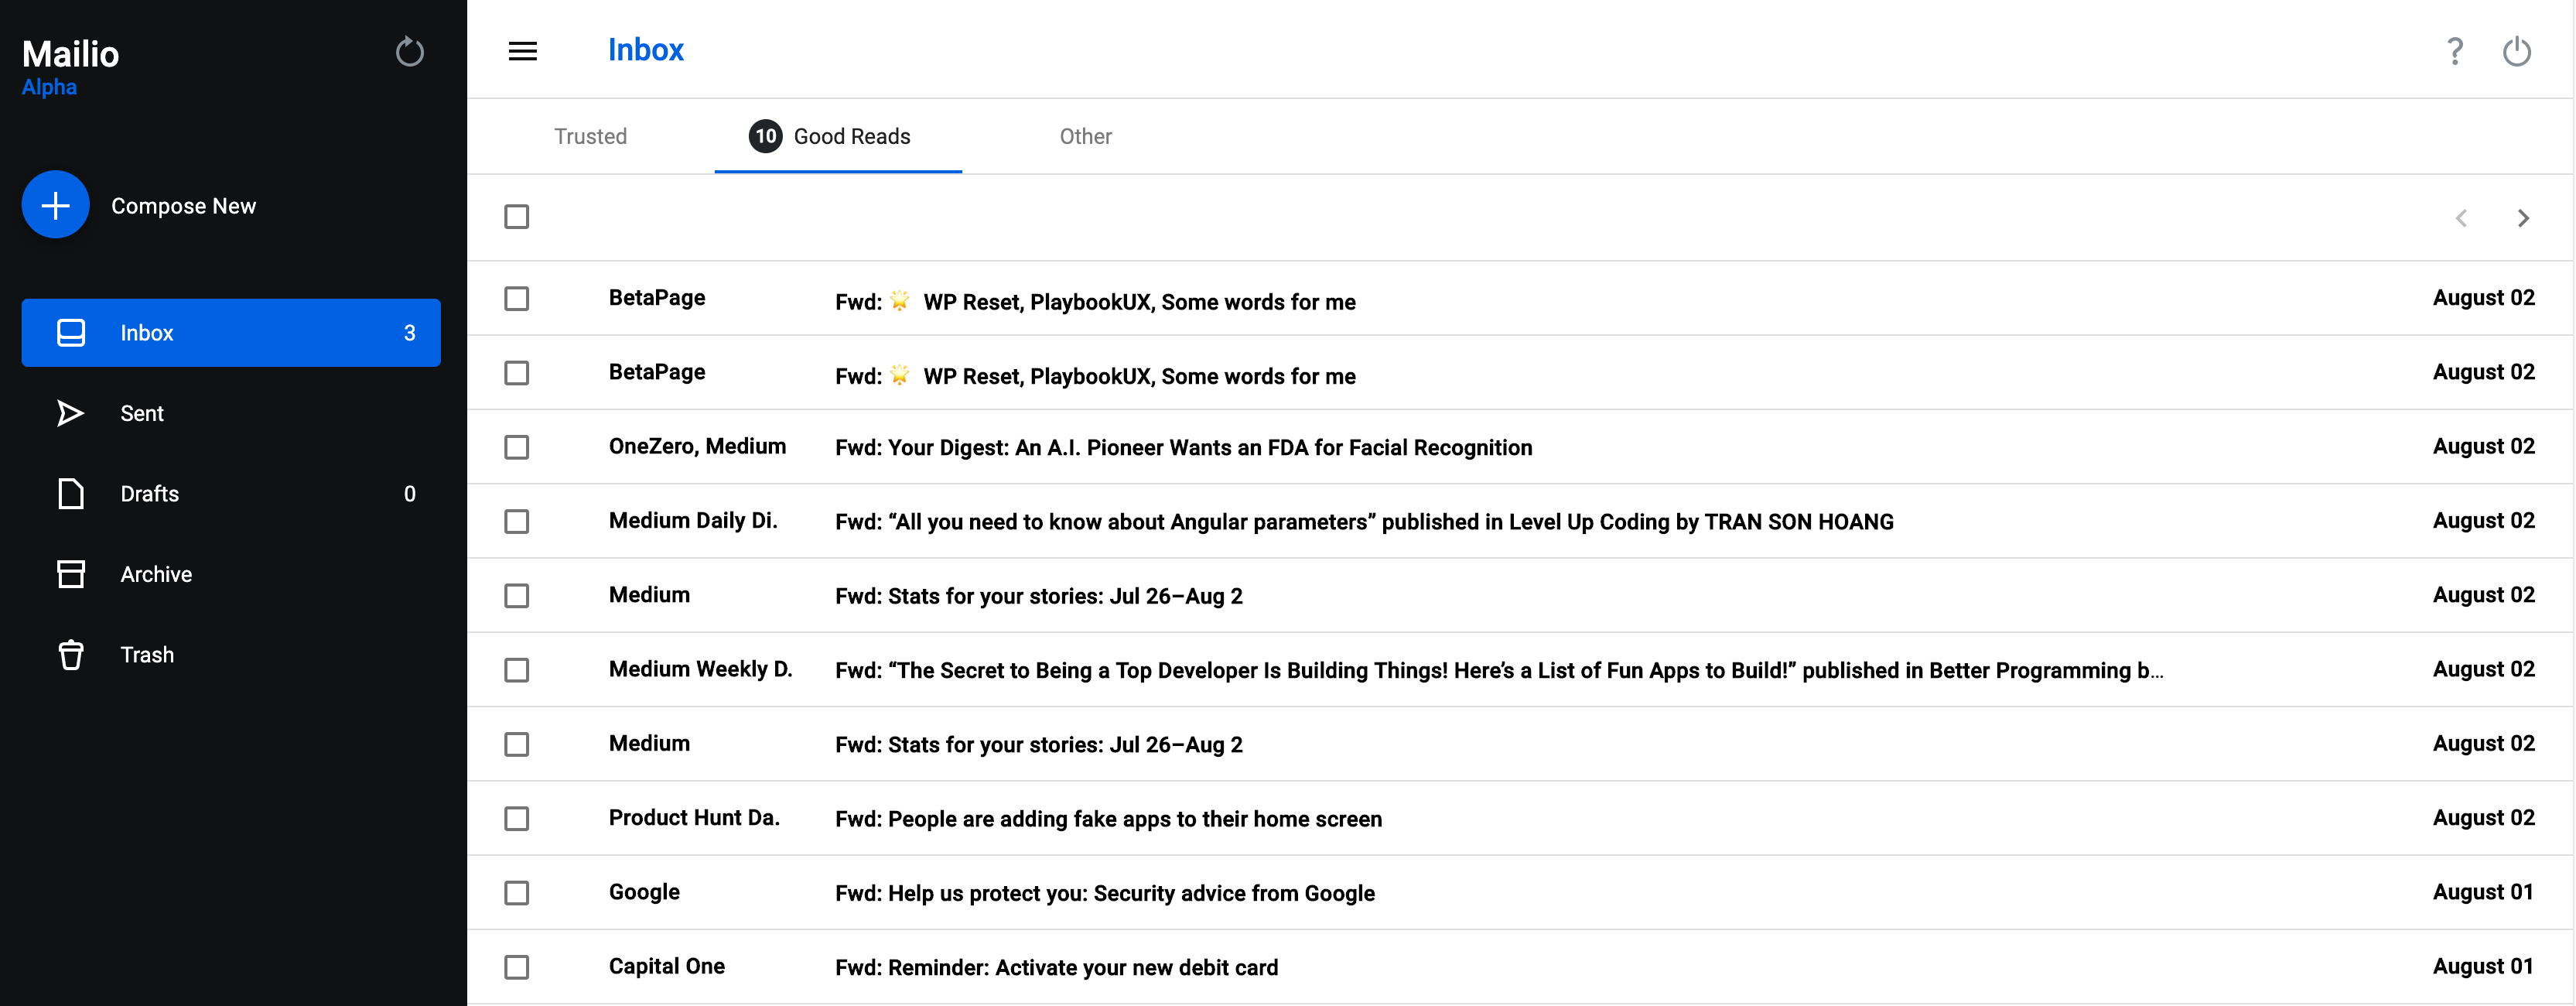
Task: Go to the next page arrow
Action: coord(2523,218)
